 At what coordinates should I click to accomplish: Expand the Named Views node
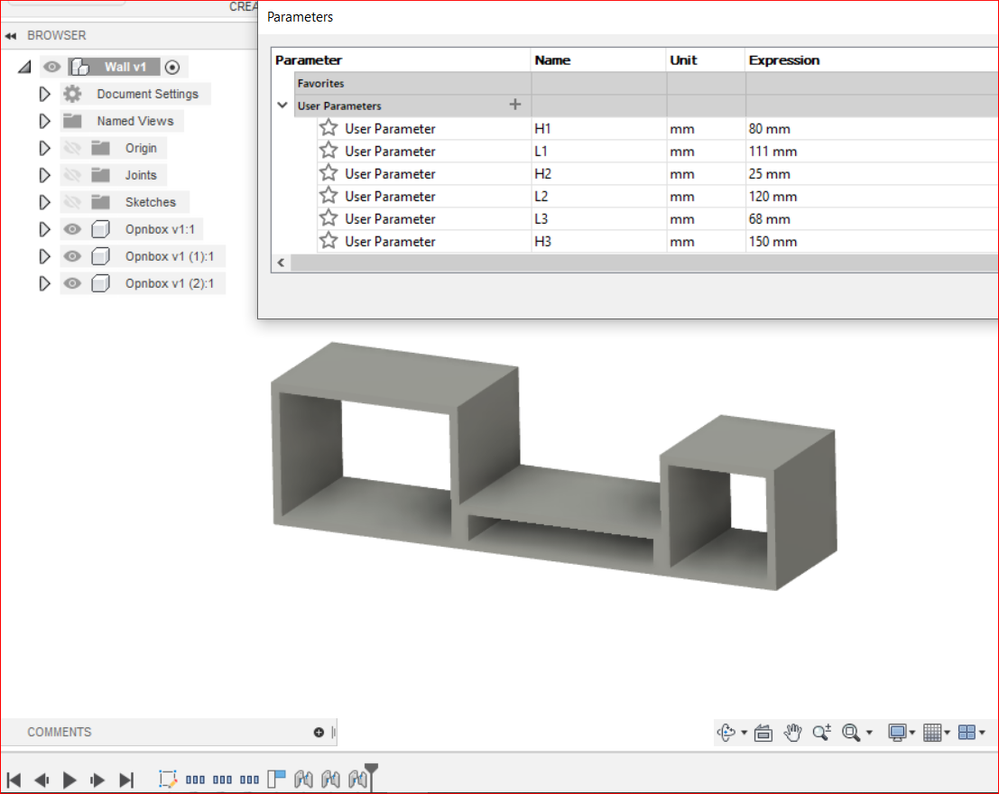coord(44,120)
